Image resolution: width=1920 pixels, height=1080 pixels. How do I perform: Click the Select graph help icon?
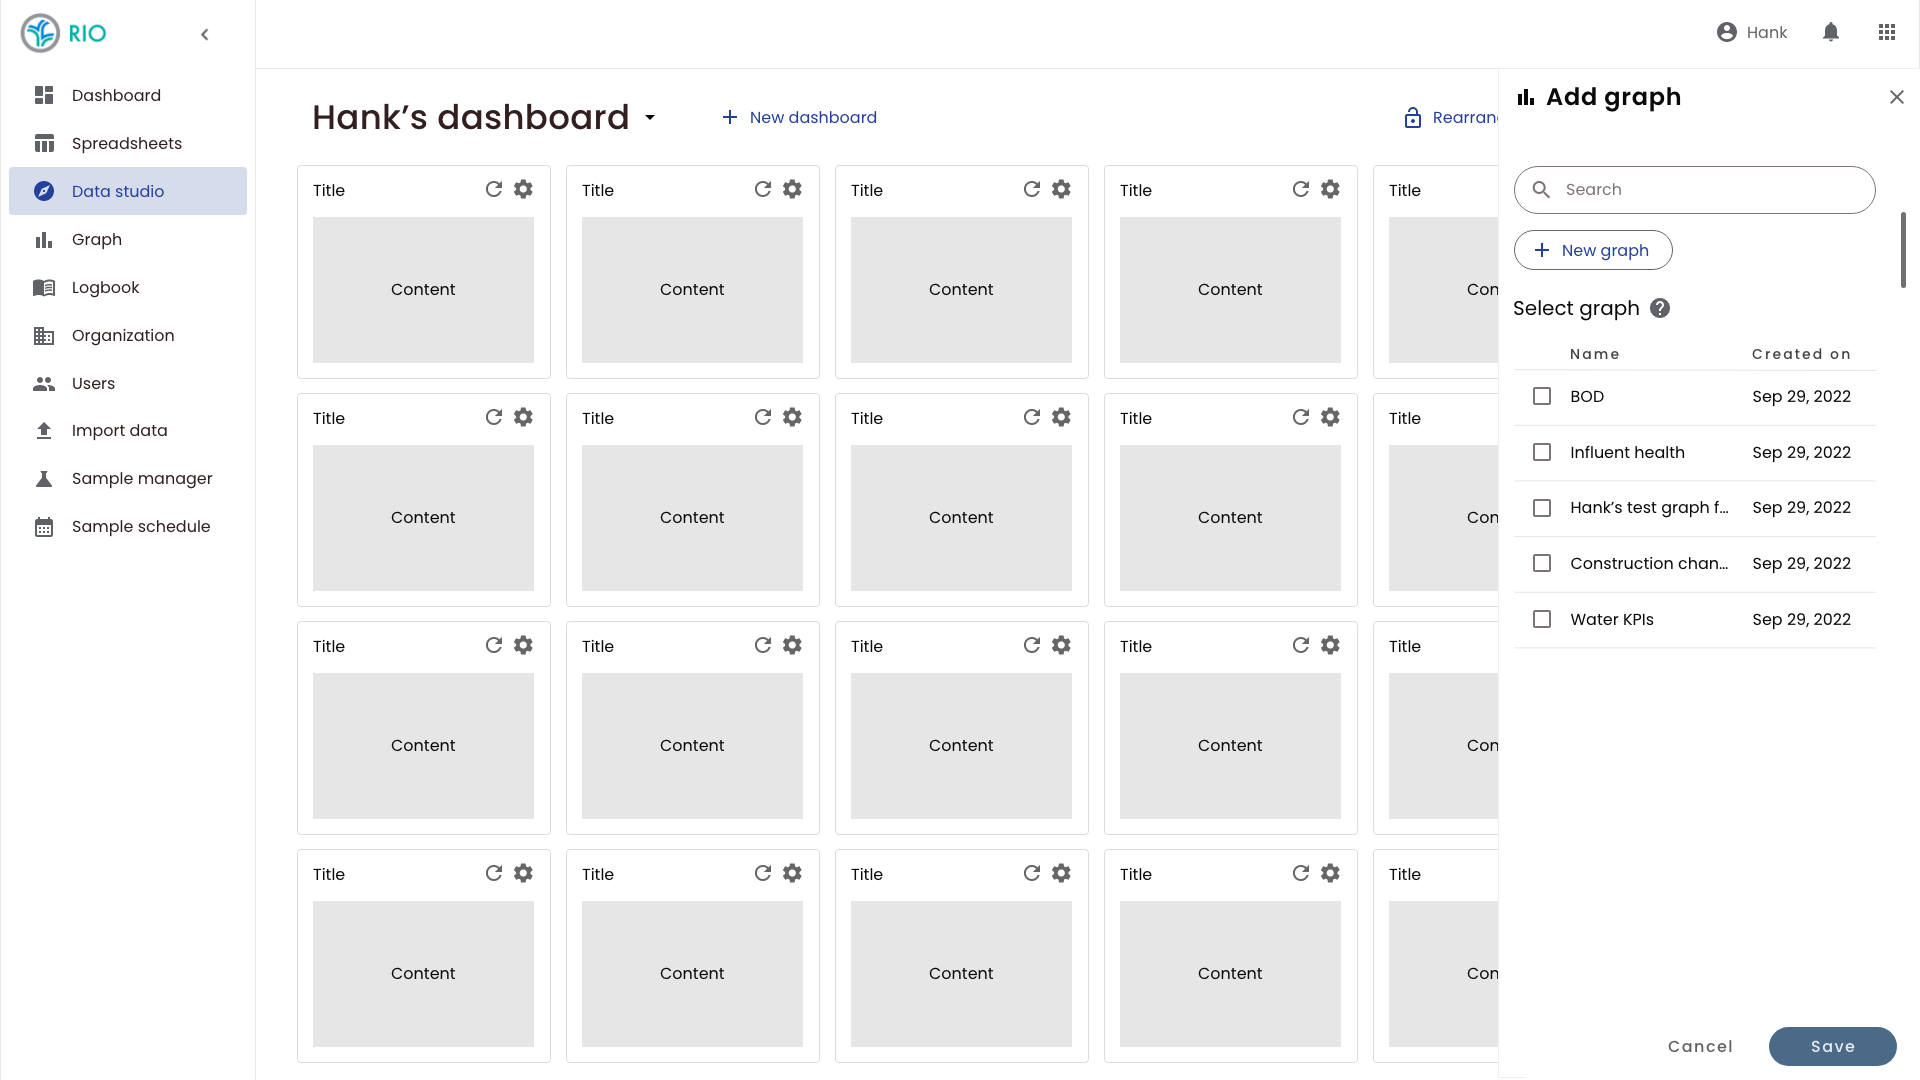(1660, 308)
